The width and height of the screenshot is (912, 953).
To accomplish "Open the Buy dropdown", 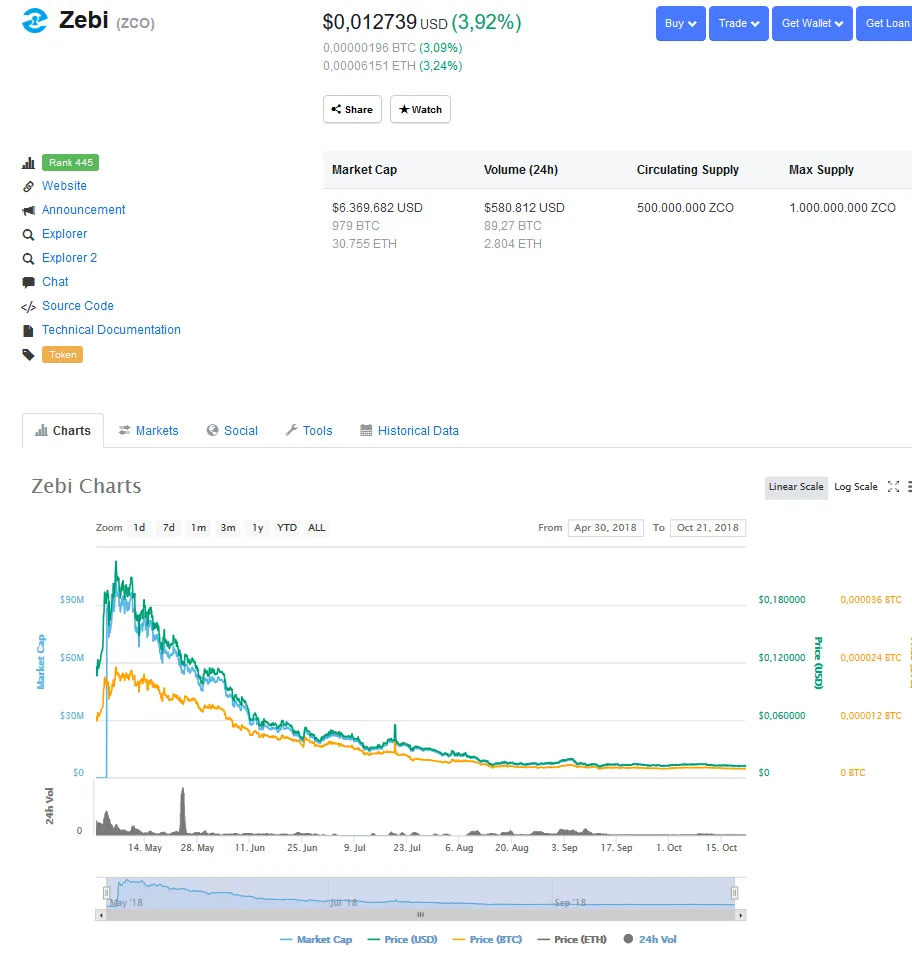I will [681, 24].
